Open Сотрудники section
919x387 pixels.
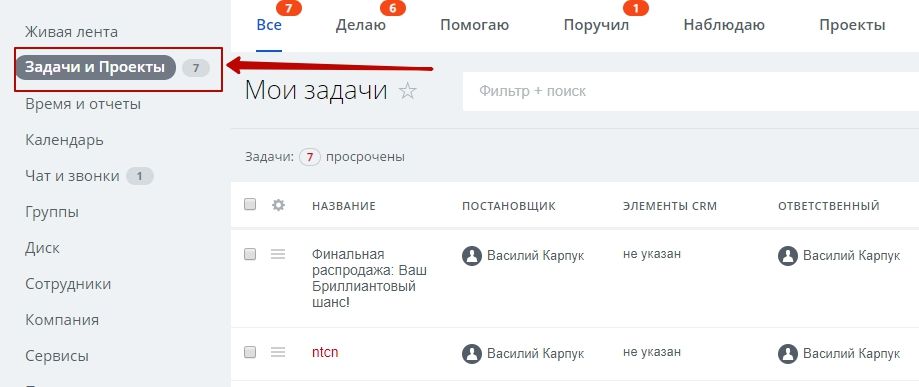tap(68, 284)
